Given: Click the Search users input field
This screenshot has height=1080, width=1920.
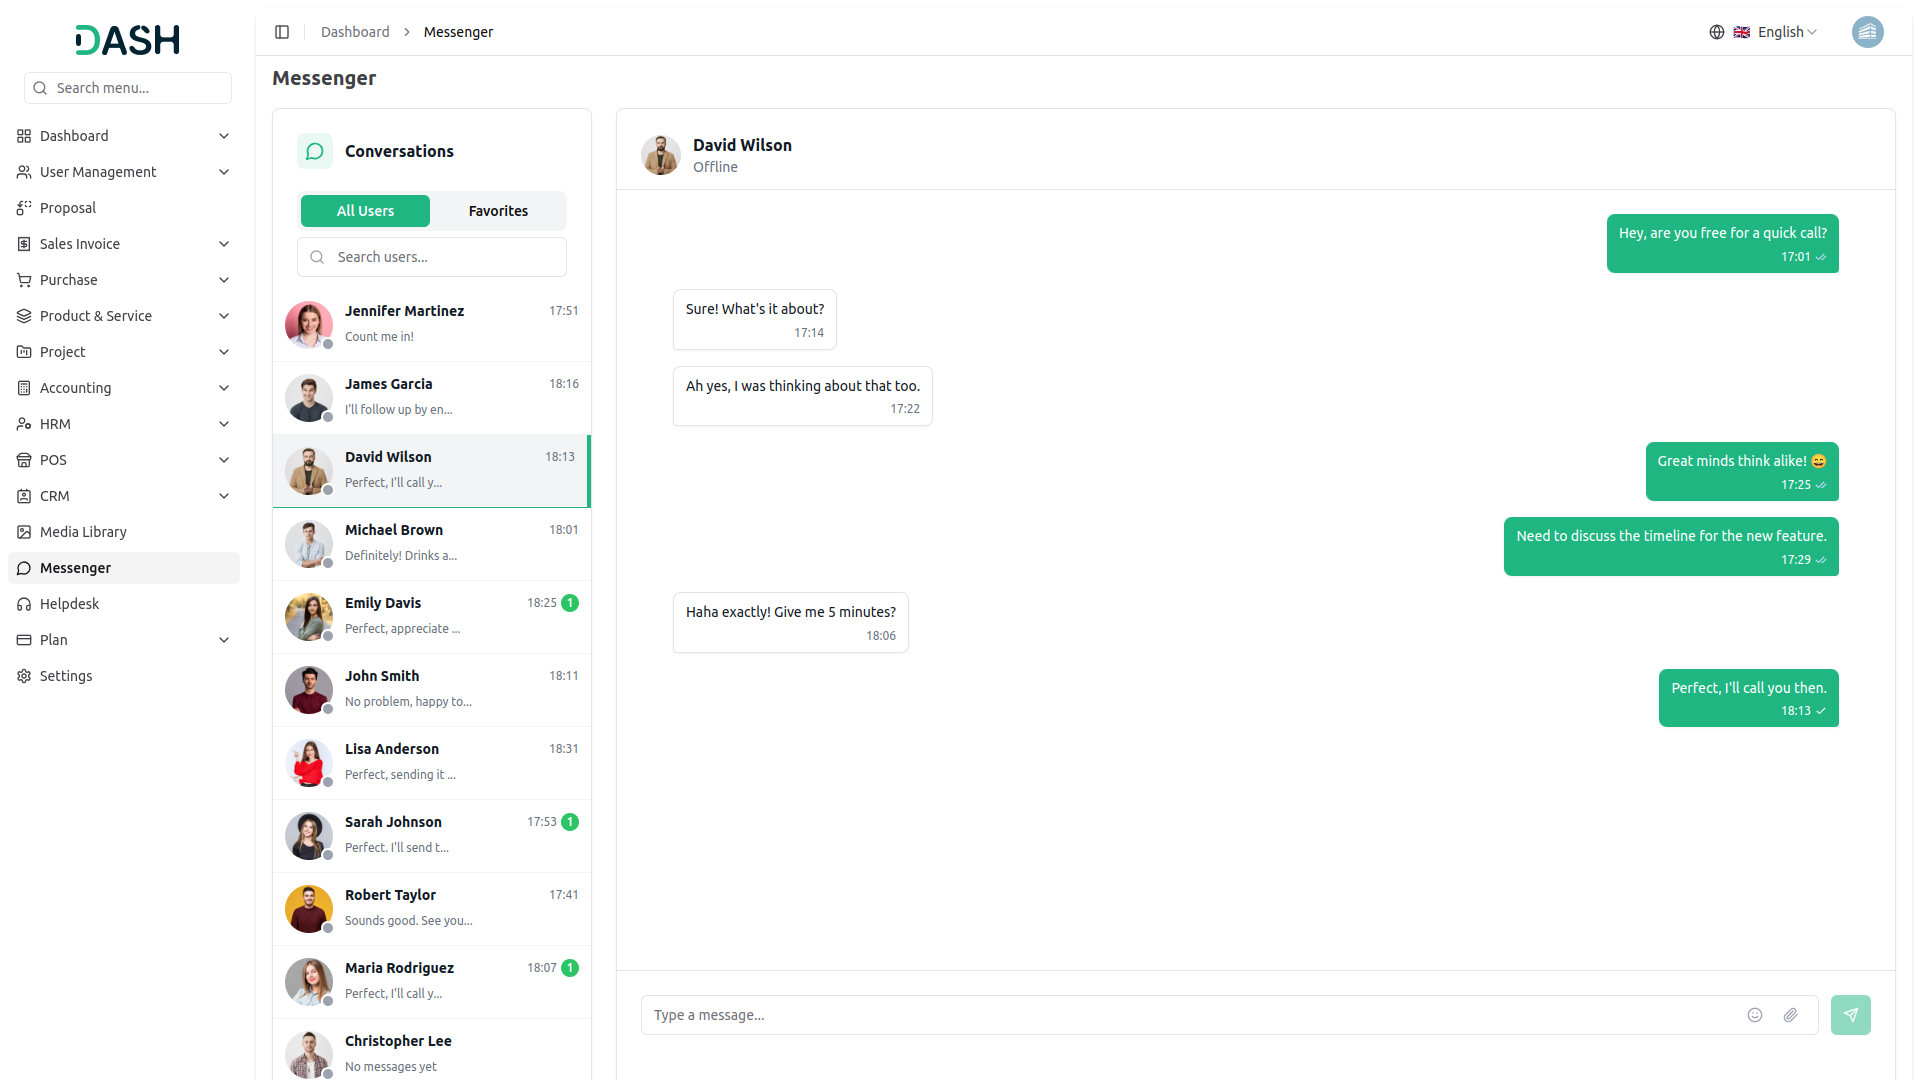Looking at the screenshot, I should pos(445,257).
